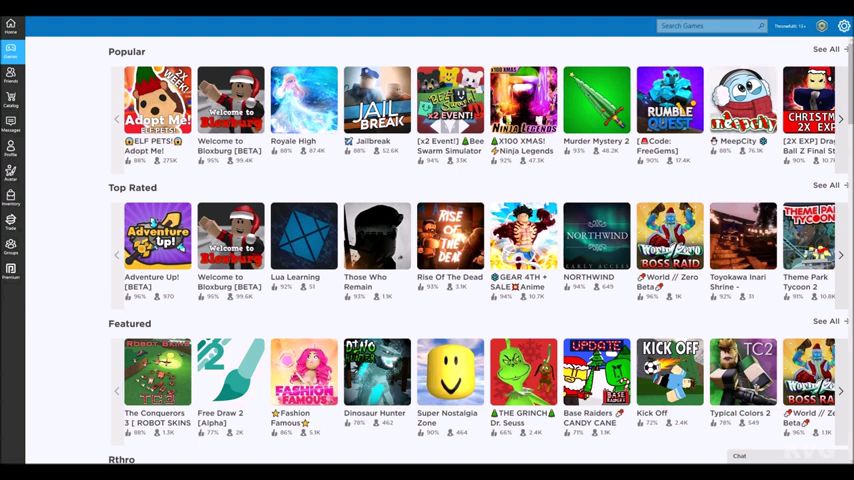This screenshot has height=480, width=854.
Task: Click the Robux icon in top bar
Action: tap(822, 26)
